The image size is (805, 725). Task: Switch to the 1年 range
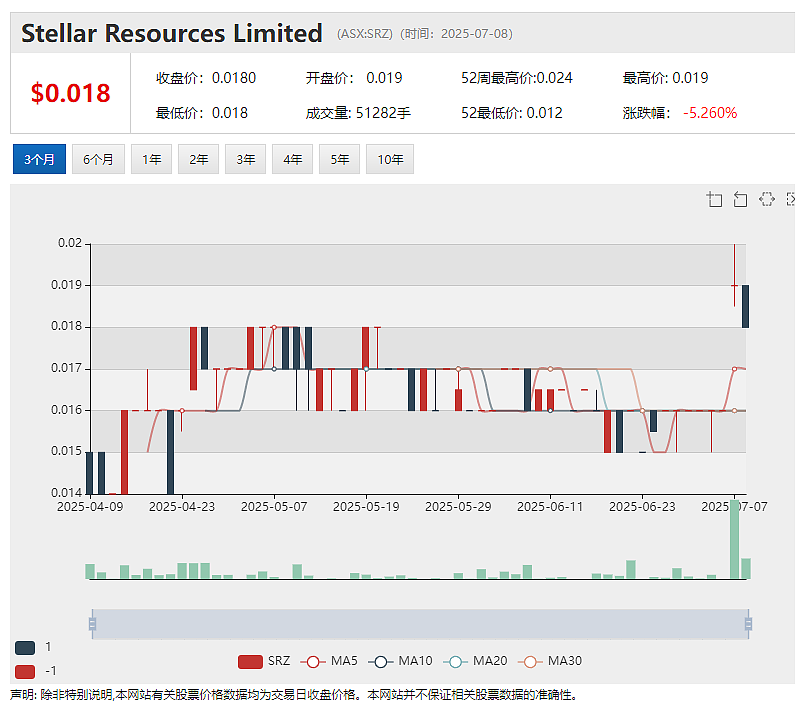click(151, 159)
